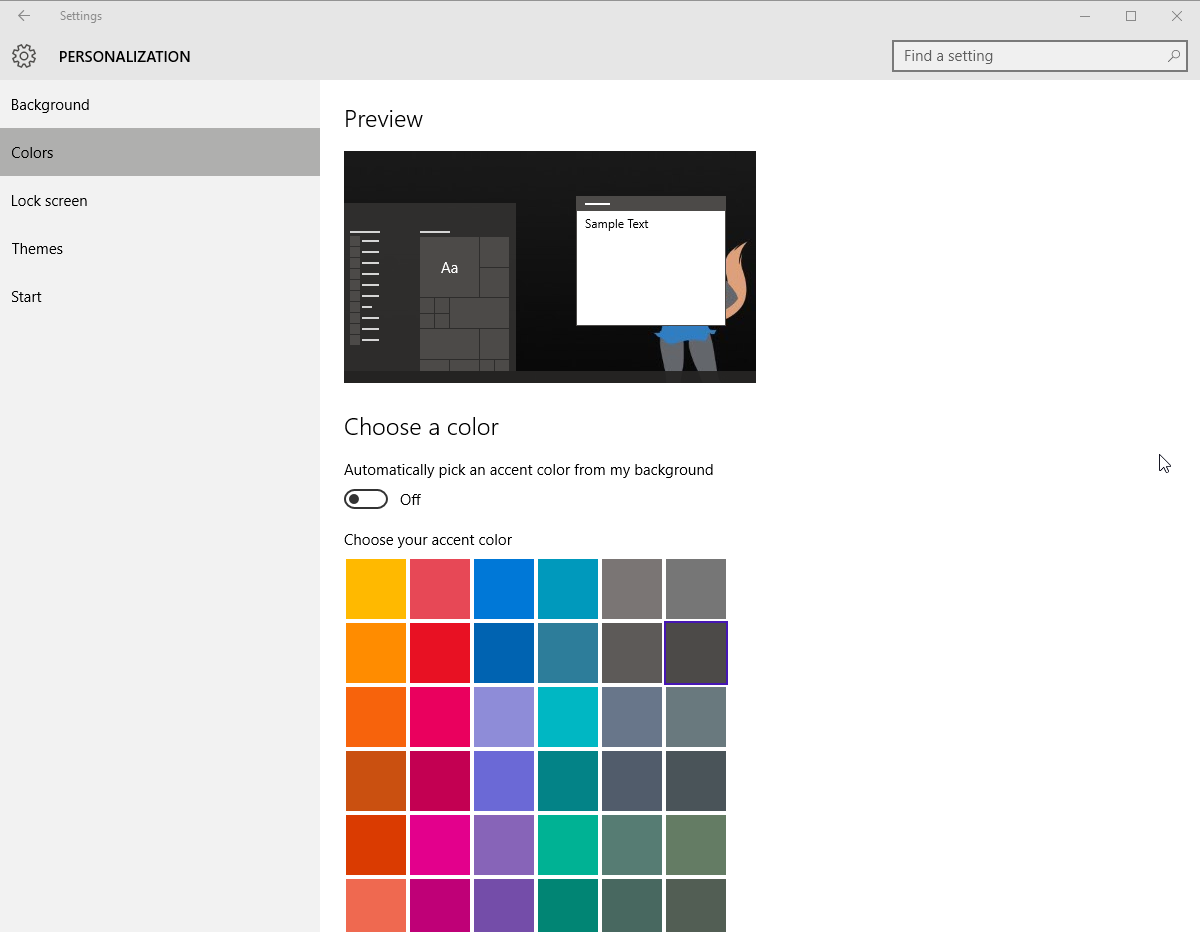Image resolution: width=1200 pixels, height=932 pixels.
Task: Open the Themes settings page
Action: (160, 249)
